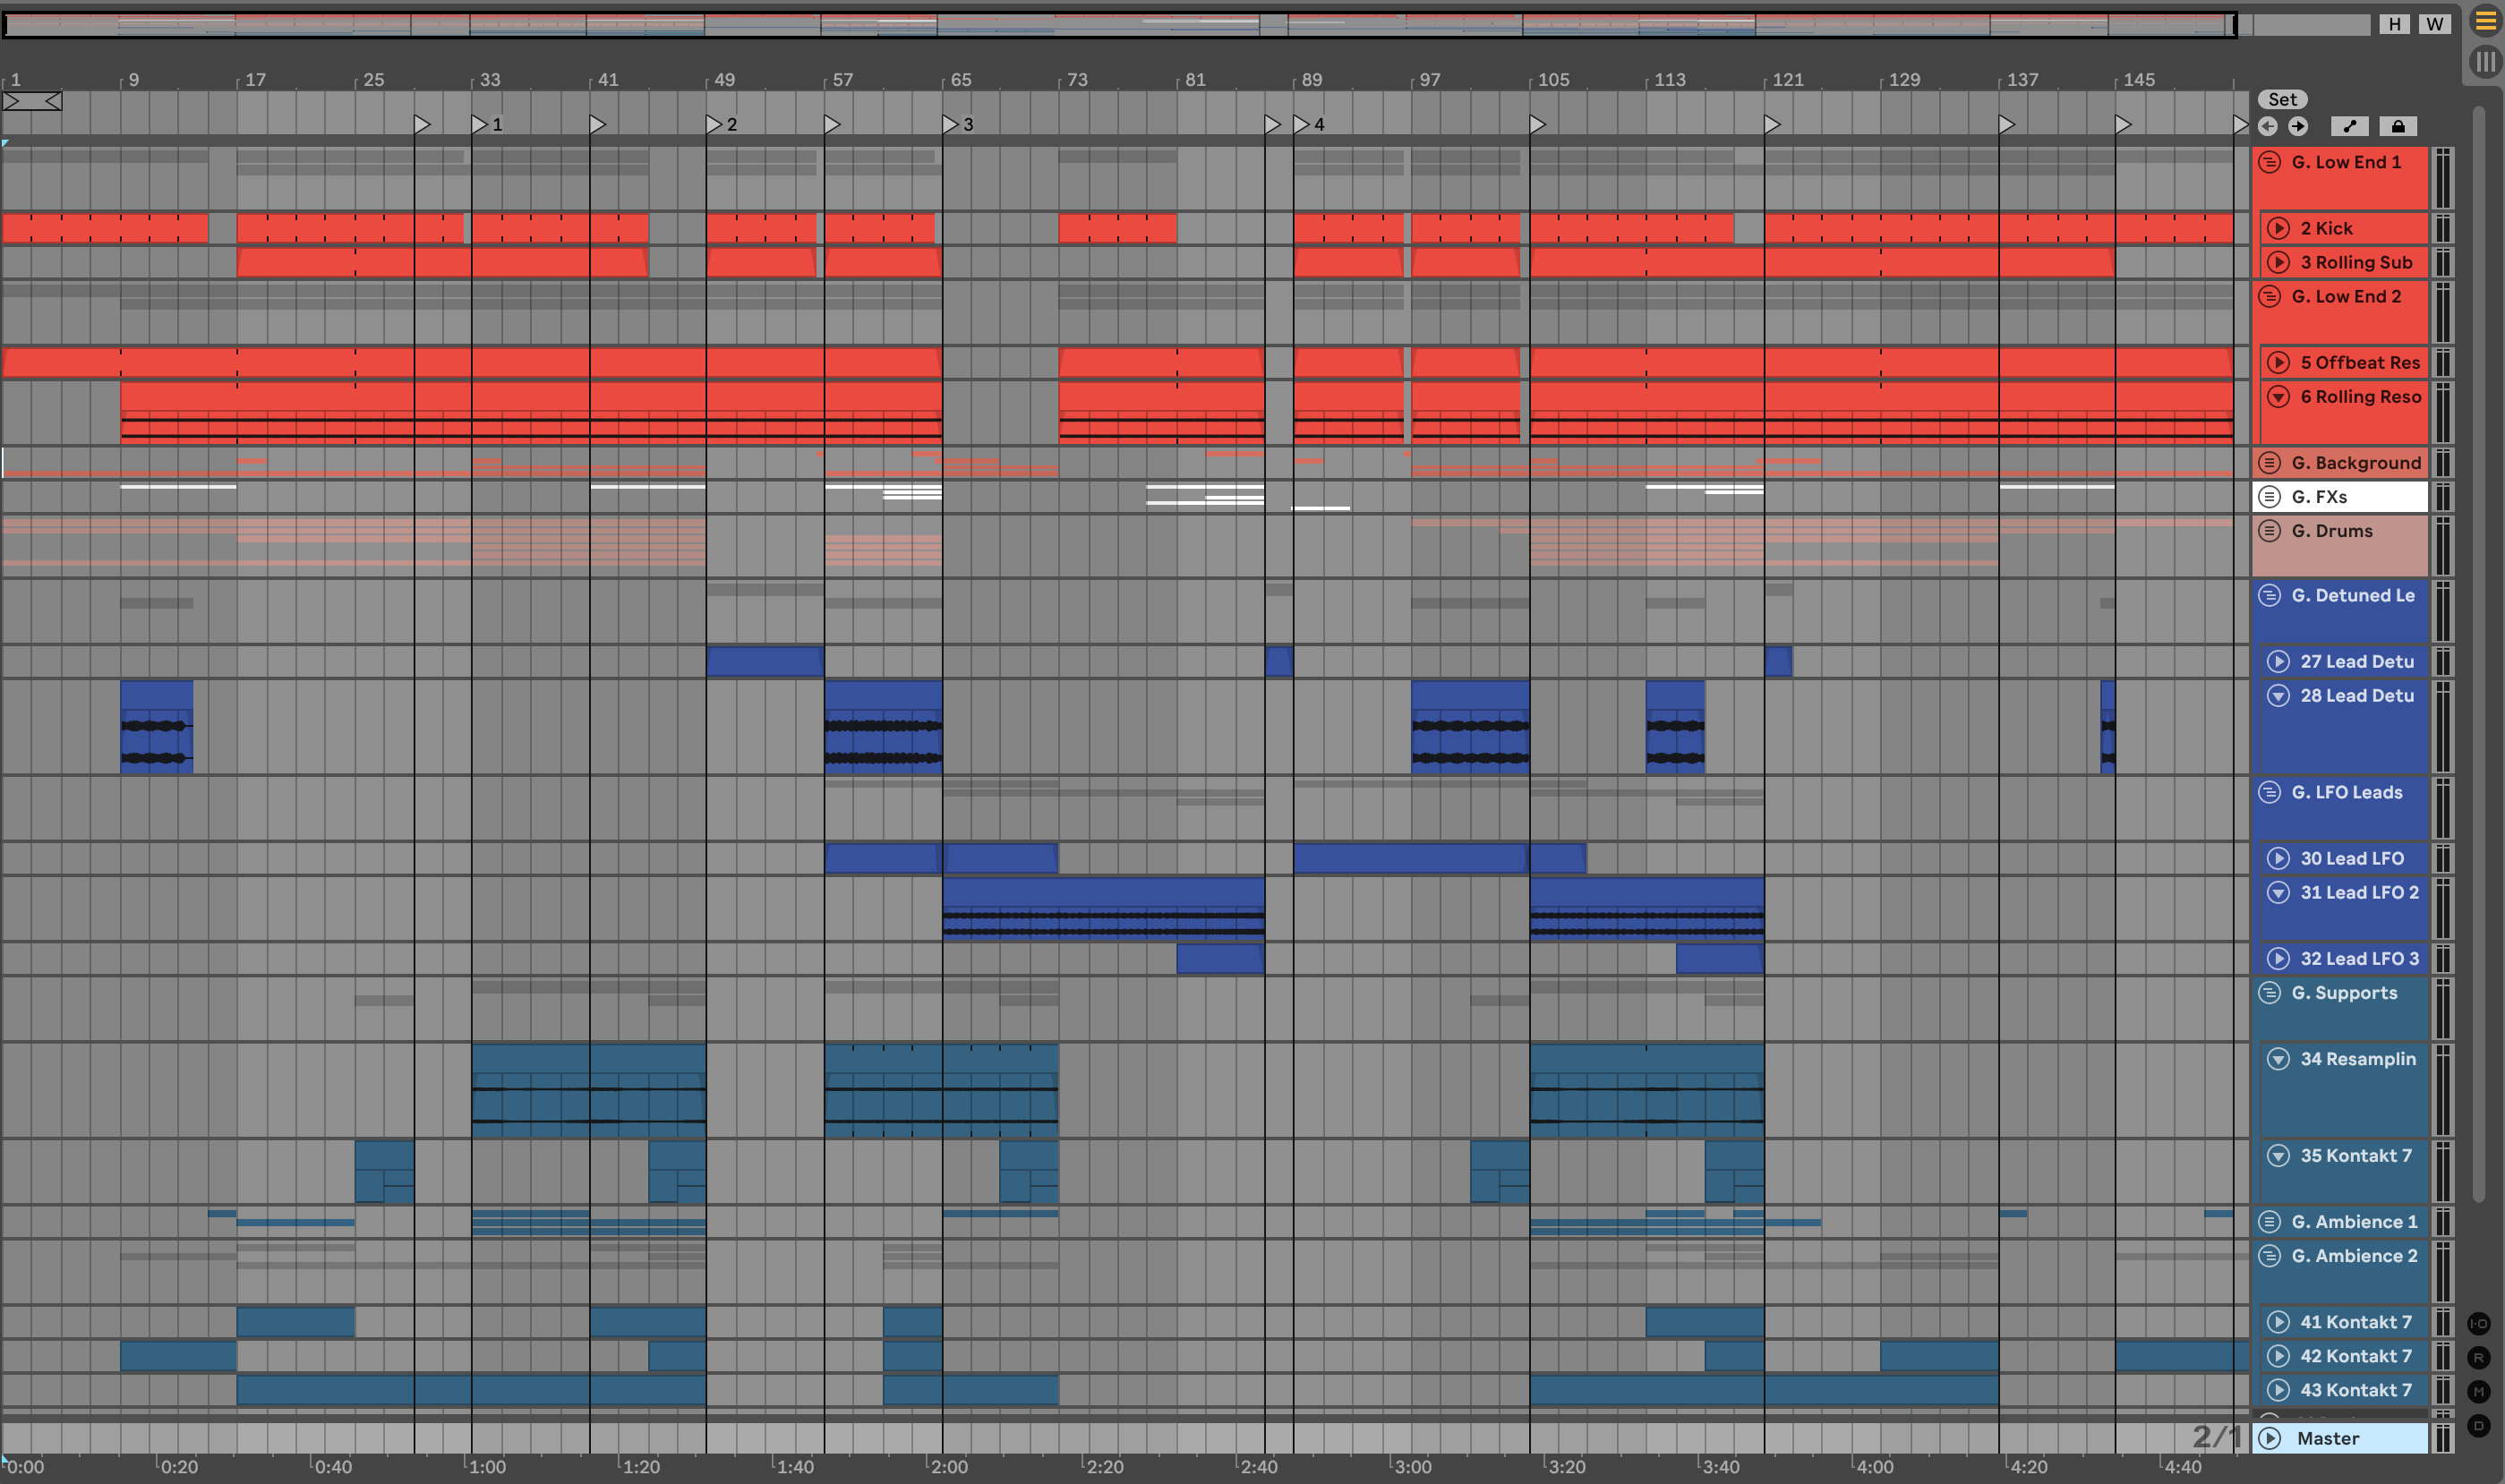Jump to previous locator arrow
The width and height of the screenshot is (2505, 1484).
(x=2267, y=126)
